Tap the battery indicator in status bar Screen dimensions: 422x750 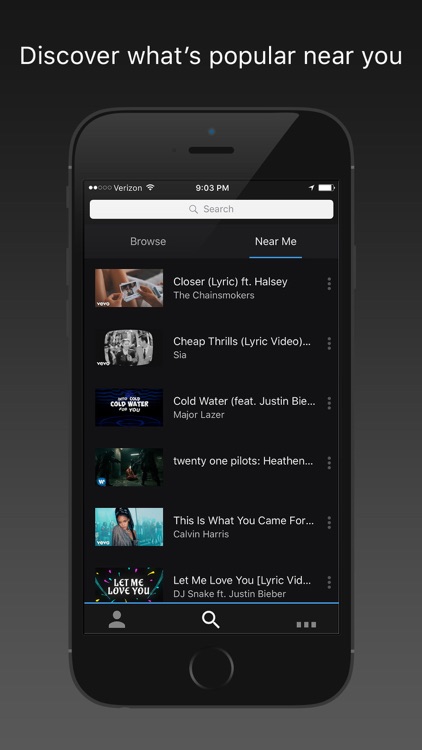pyautogui.click(x=327, y=188)
